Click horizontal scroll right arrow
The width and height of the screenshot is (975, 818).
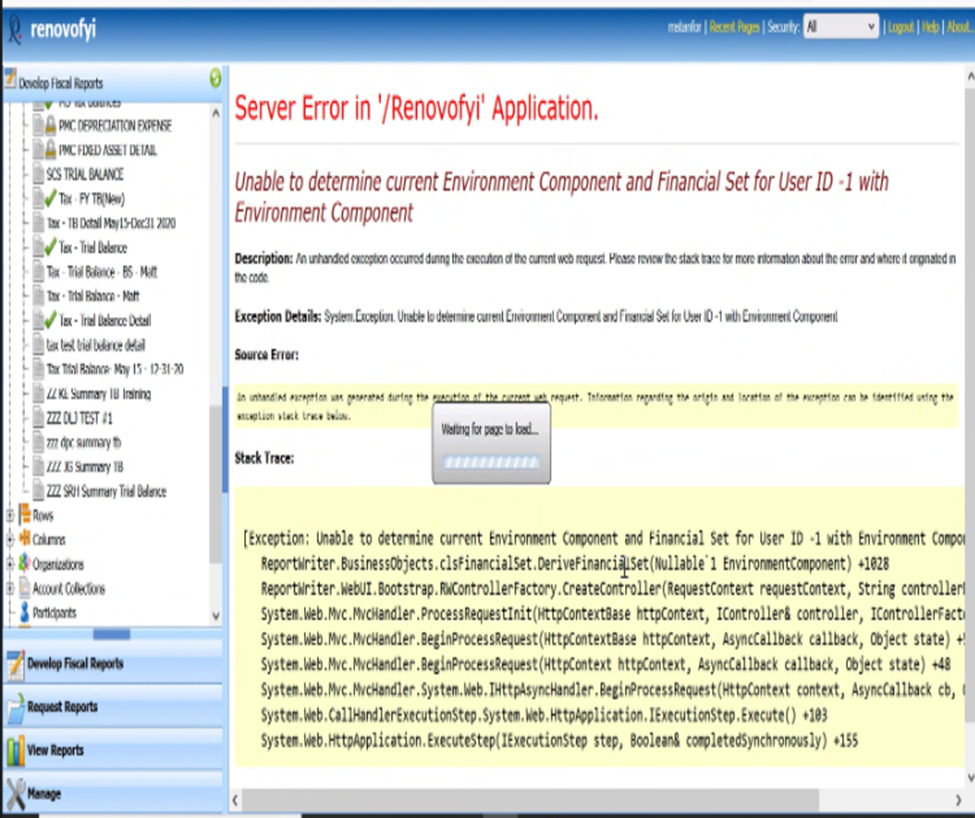tap(958, 800)
